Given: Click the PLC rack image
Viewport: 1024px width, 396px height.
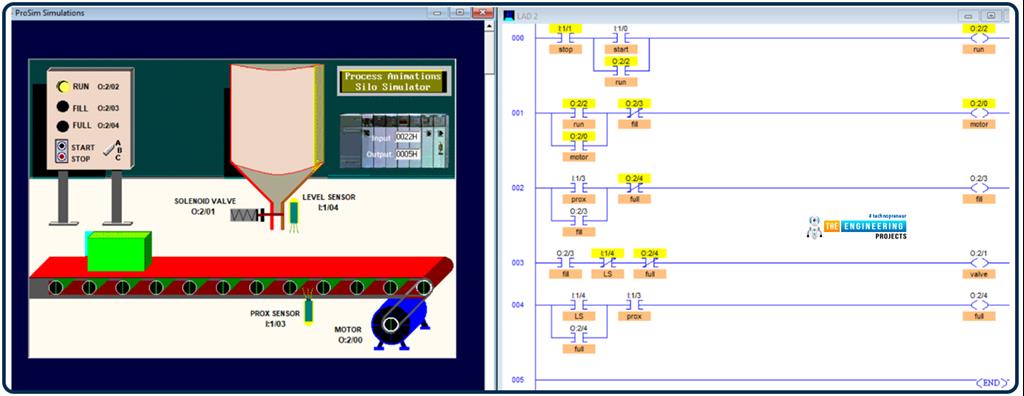Looking at the screenshot, I should tap(394, 142).
